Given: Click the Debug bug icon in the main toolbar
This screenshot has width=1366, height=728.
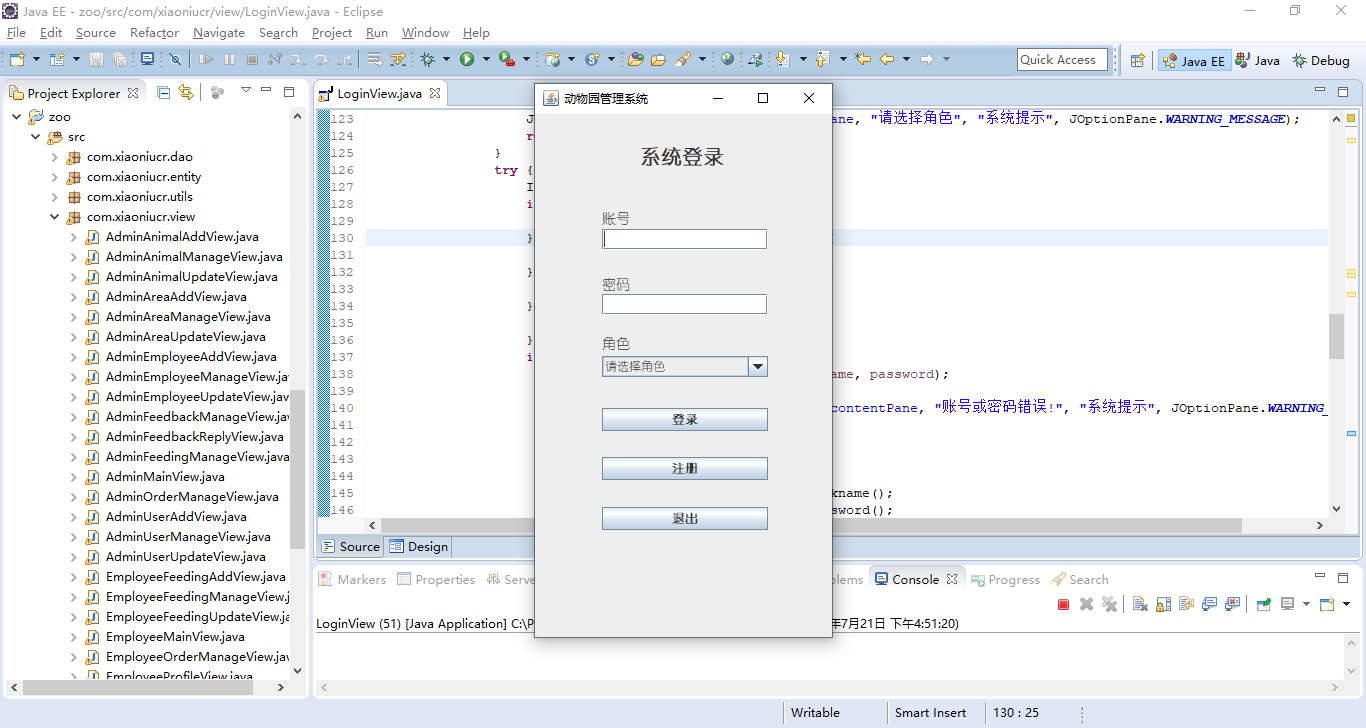Looking at the screenshot, I should click(x=427, y=60).
